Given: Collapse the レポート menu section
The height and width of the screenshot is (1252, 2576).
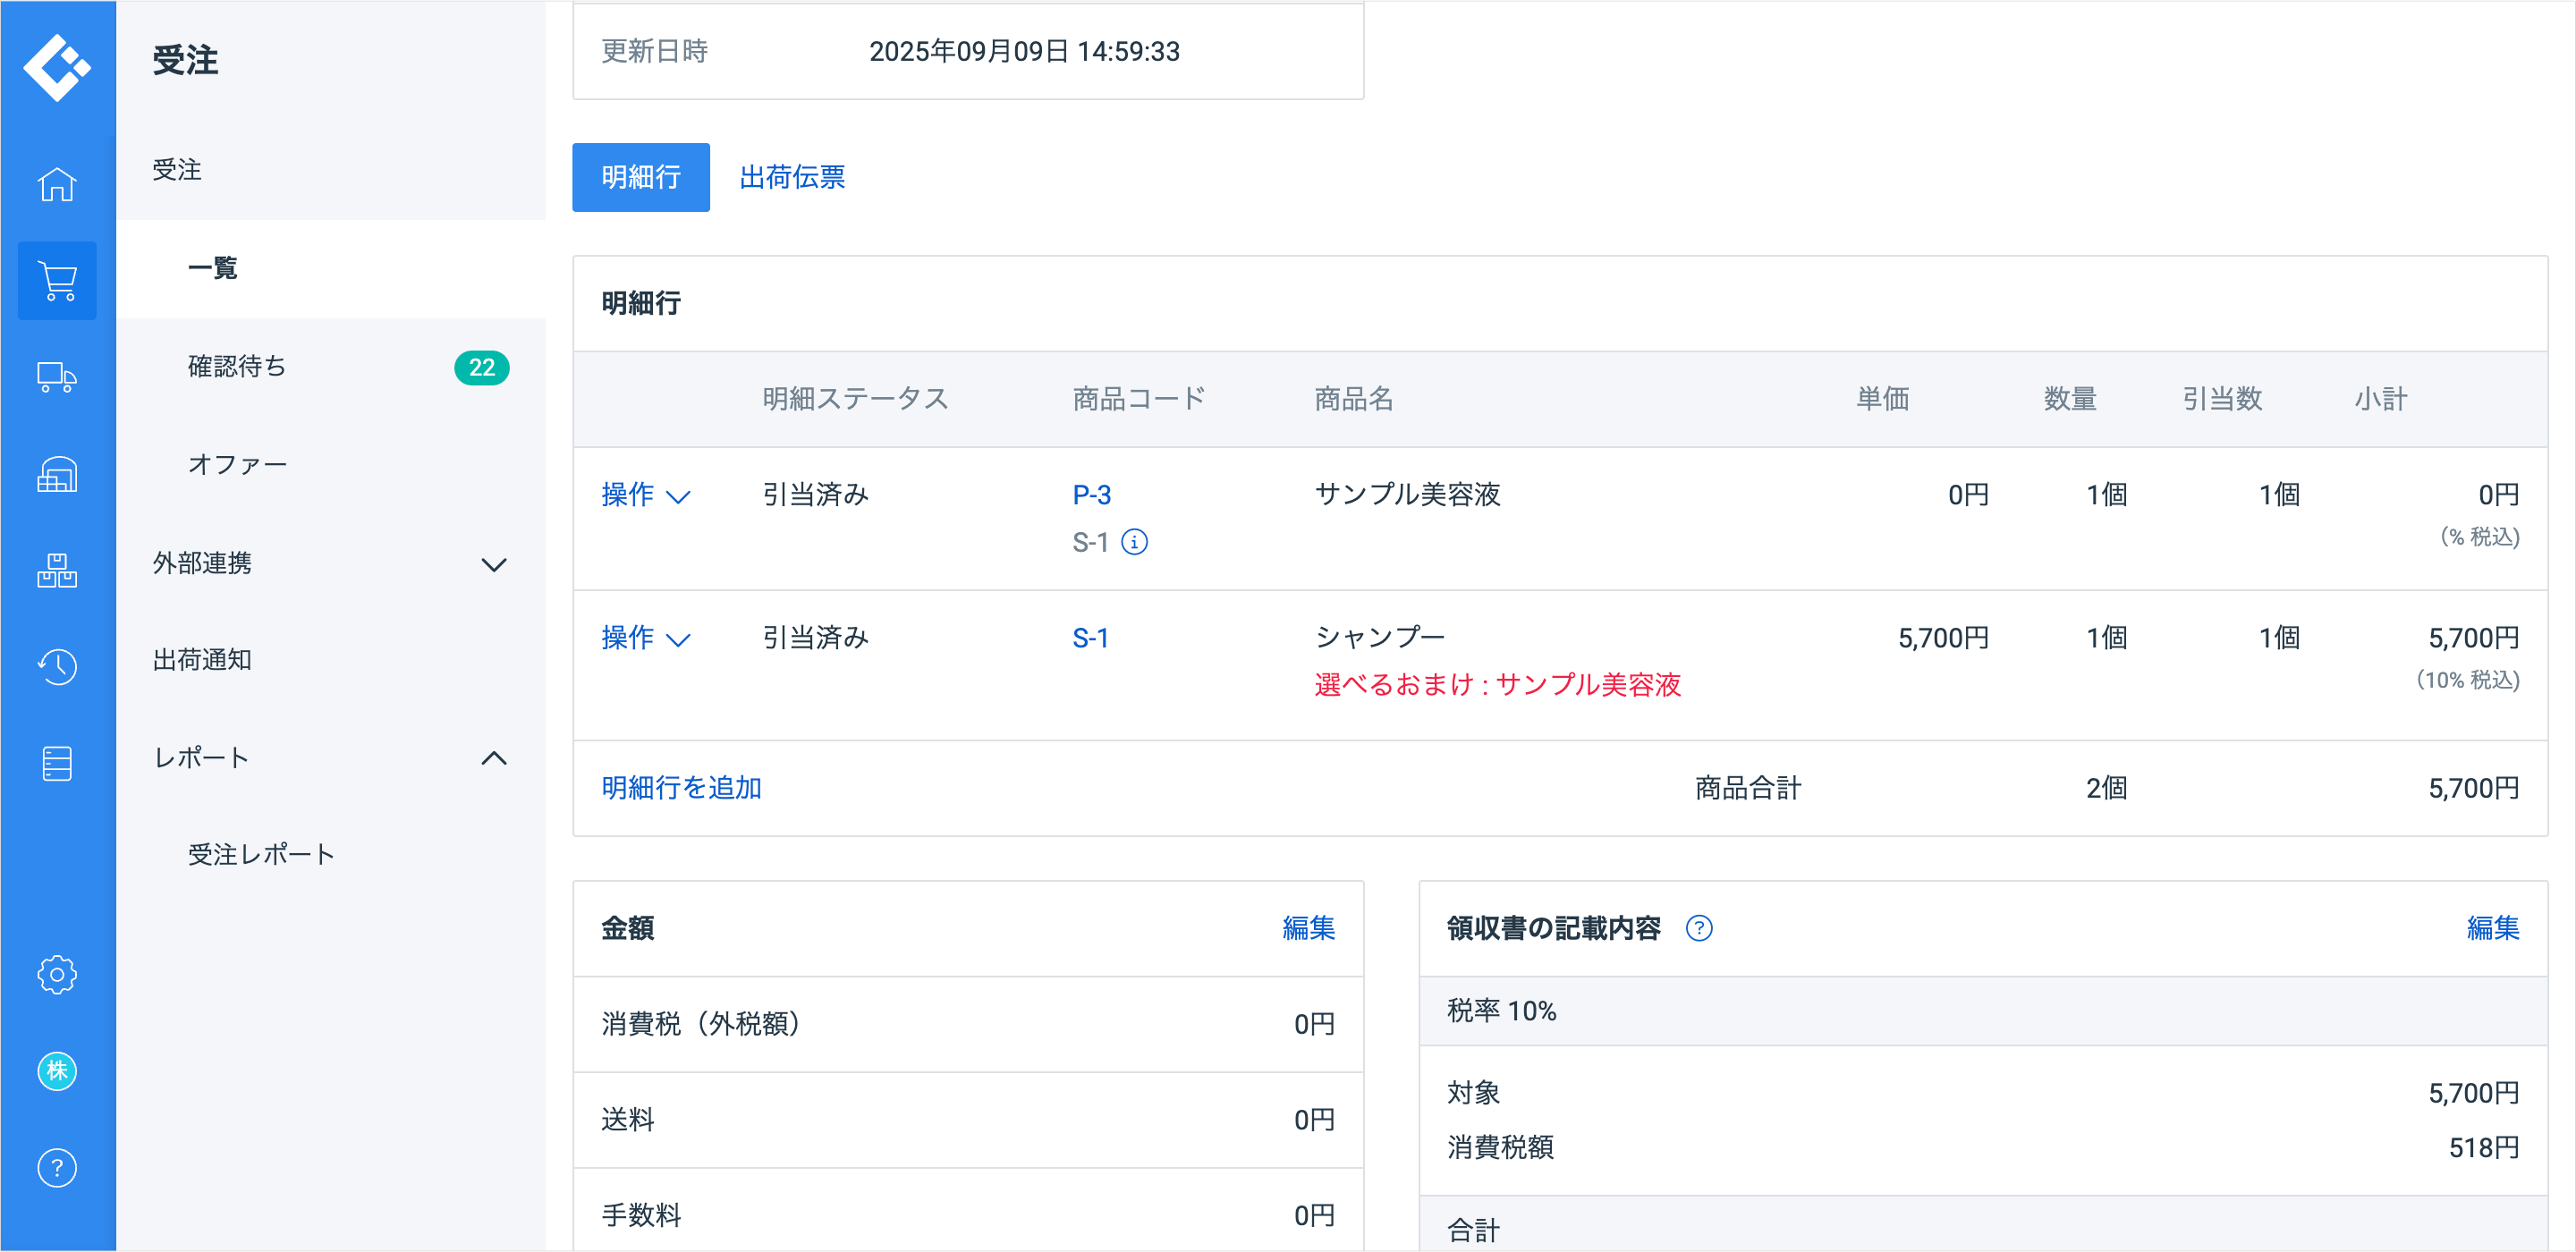Looking at the screenshot, I should point(330,758).
